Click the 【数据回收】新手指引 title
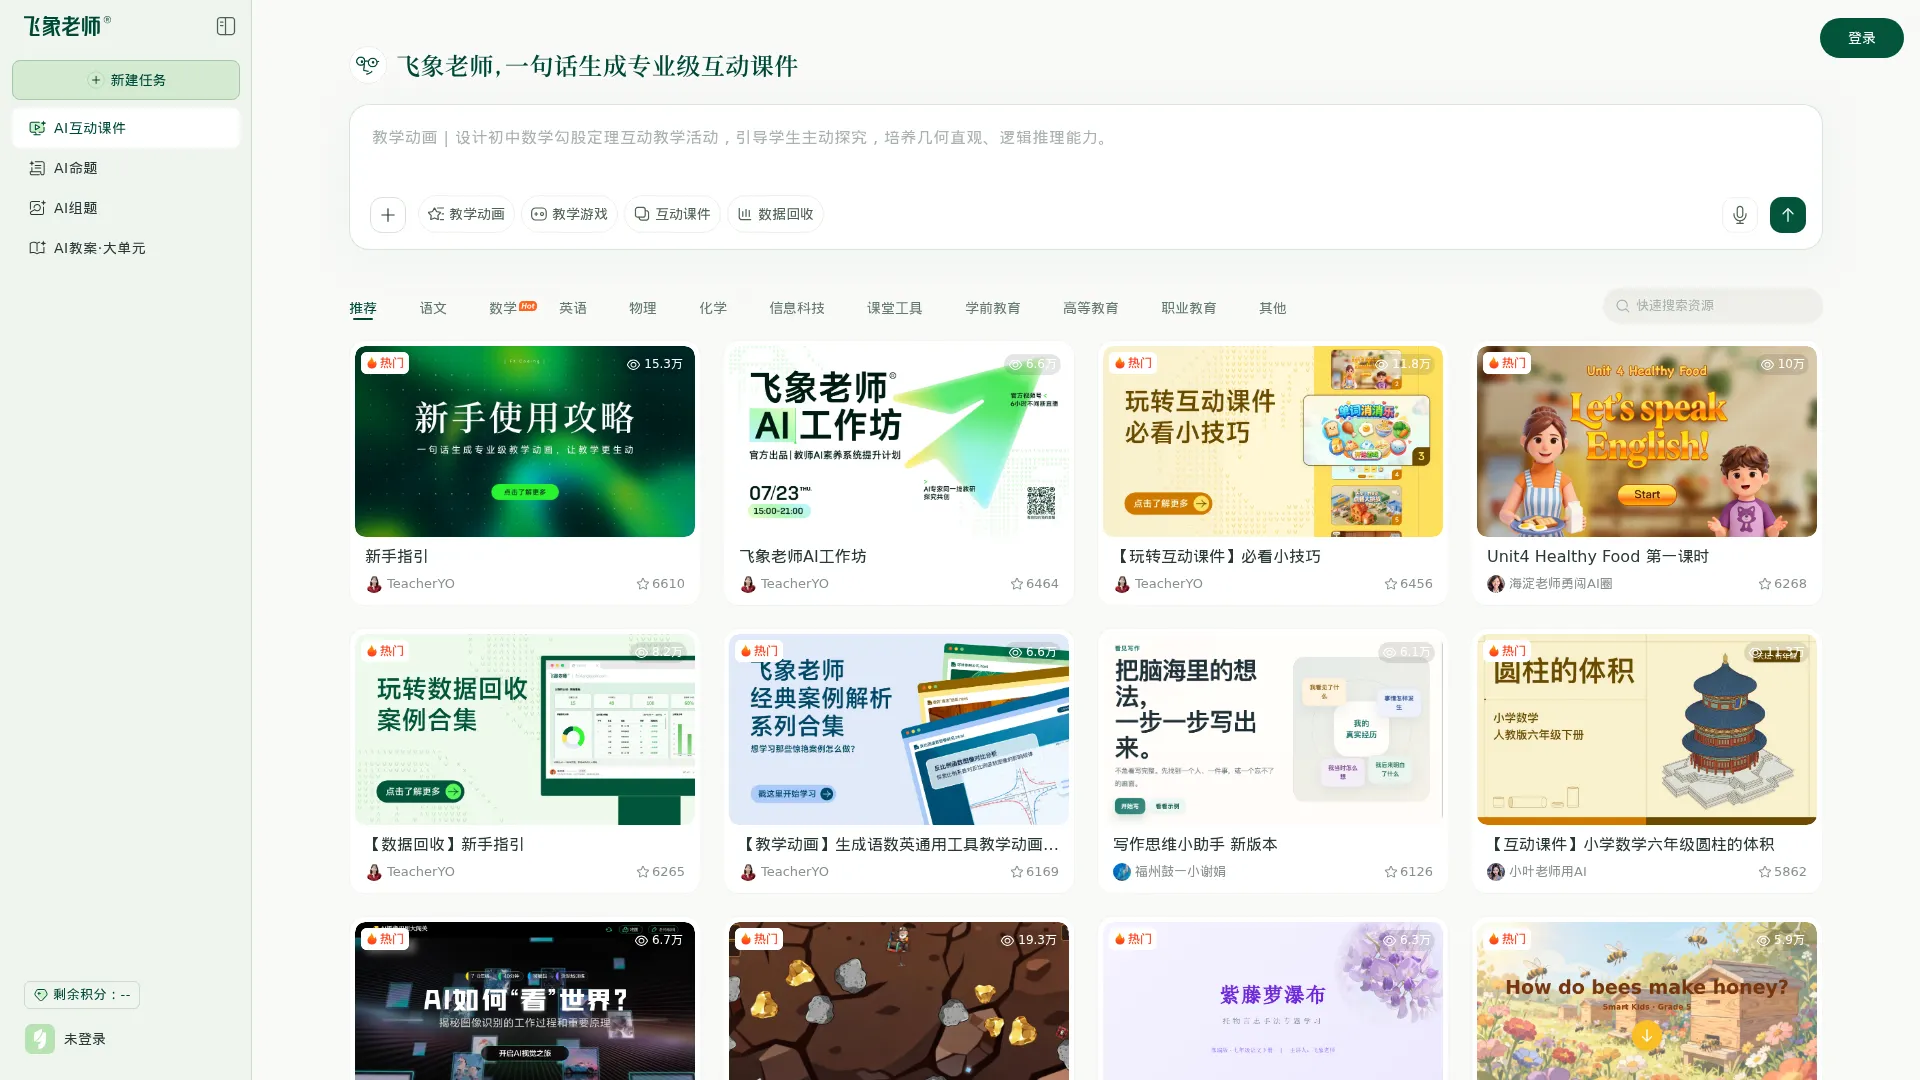Screen dimensions: 1920x1080 [444, 844]
